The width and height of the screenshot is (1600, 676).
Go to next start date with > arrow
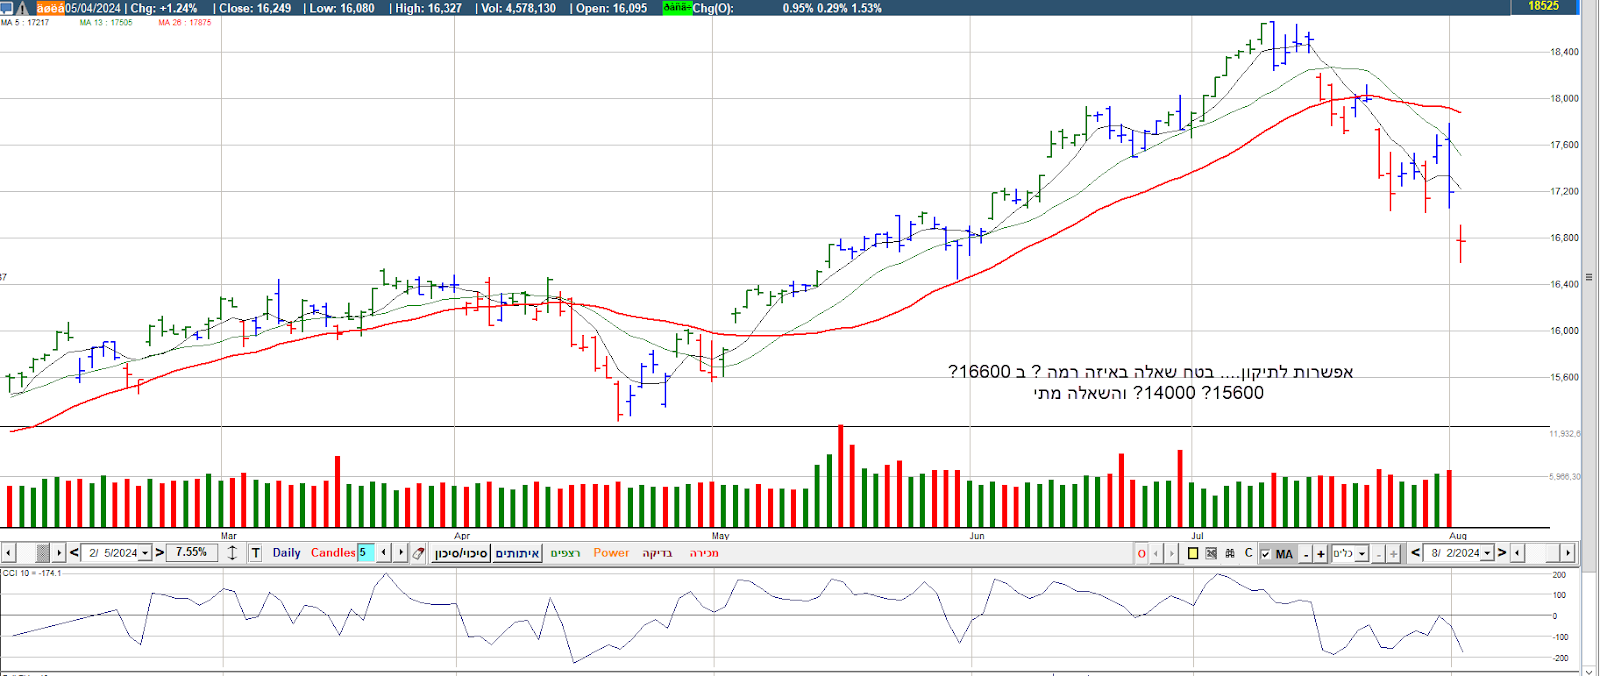click(159, 552)
